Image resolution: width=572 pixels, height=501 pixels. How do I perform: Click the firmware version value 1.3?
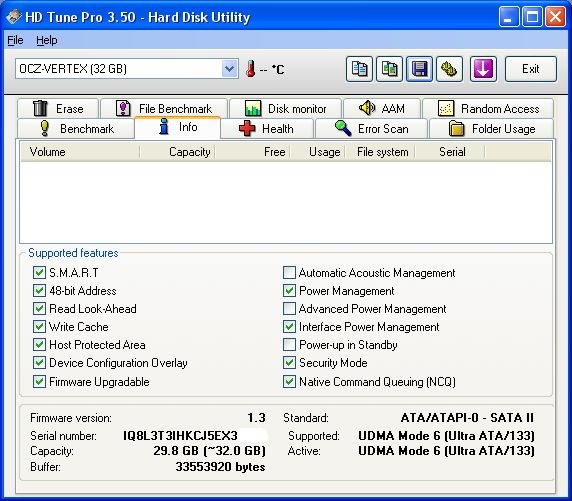tap(256, 417)
